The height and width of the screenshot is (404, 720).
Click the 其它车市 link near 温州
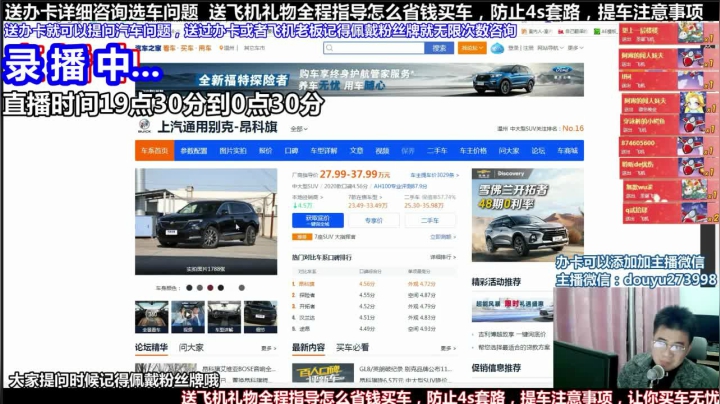pos(254,48)
